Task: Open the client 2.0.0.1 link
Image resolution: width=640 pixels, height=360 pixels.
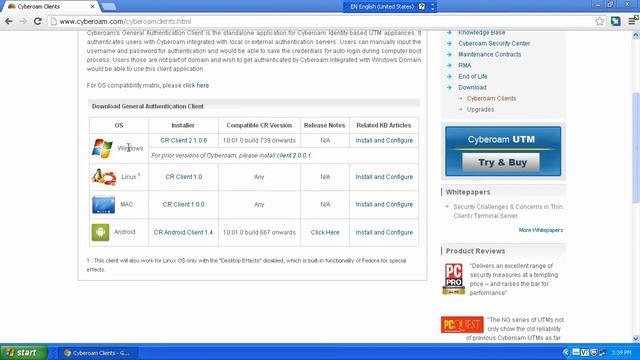Action: click(294, 156)
